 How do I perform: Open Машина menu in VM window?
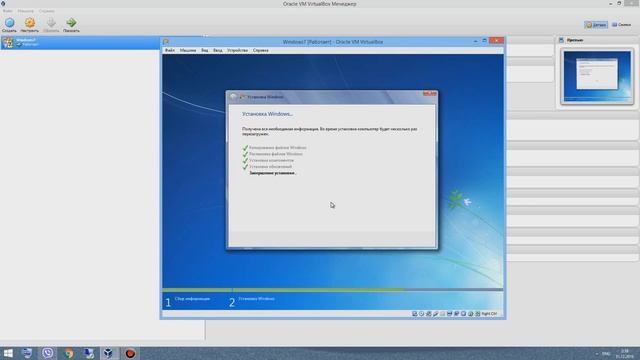click(x=188, y=50)
